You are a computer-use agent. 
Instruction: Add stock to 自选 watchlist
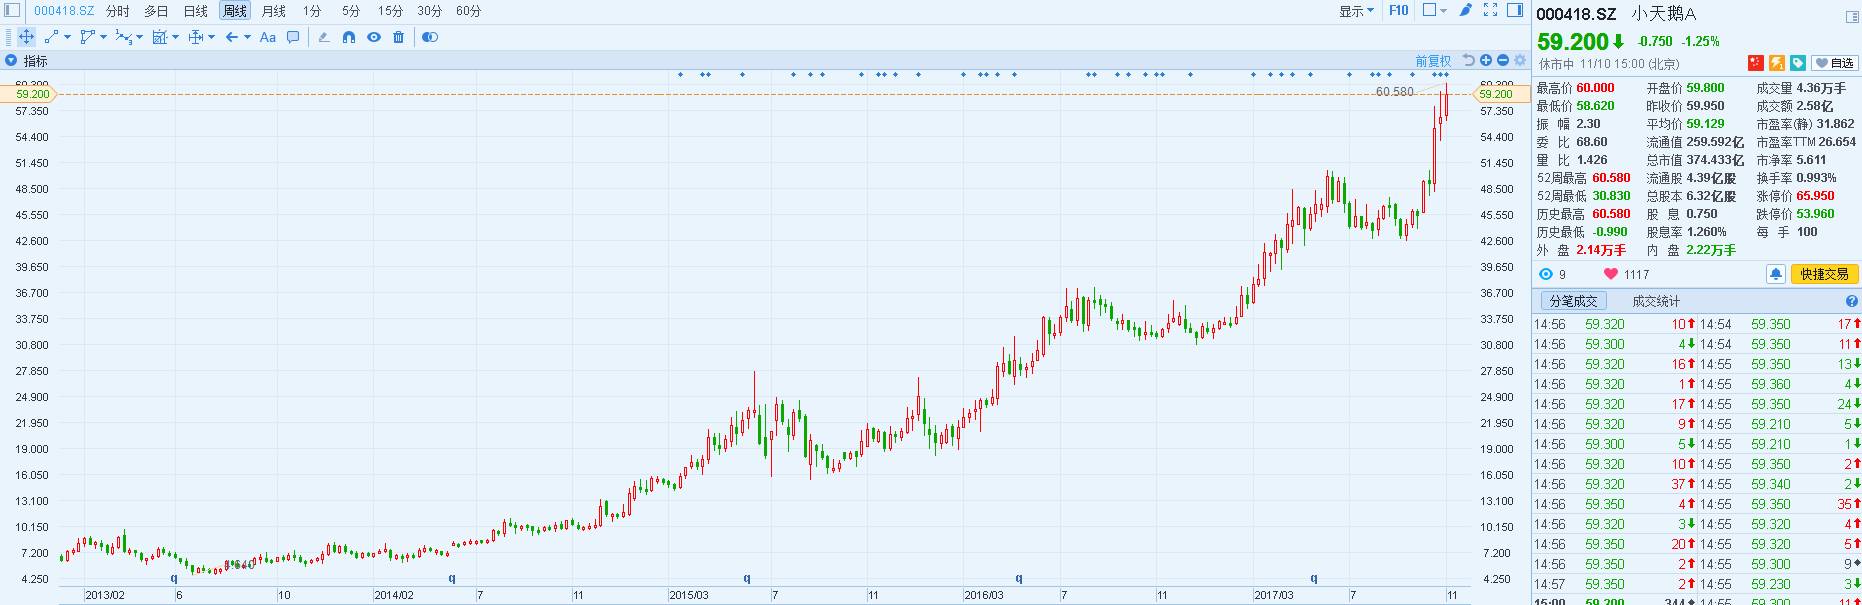point(1835,63)
